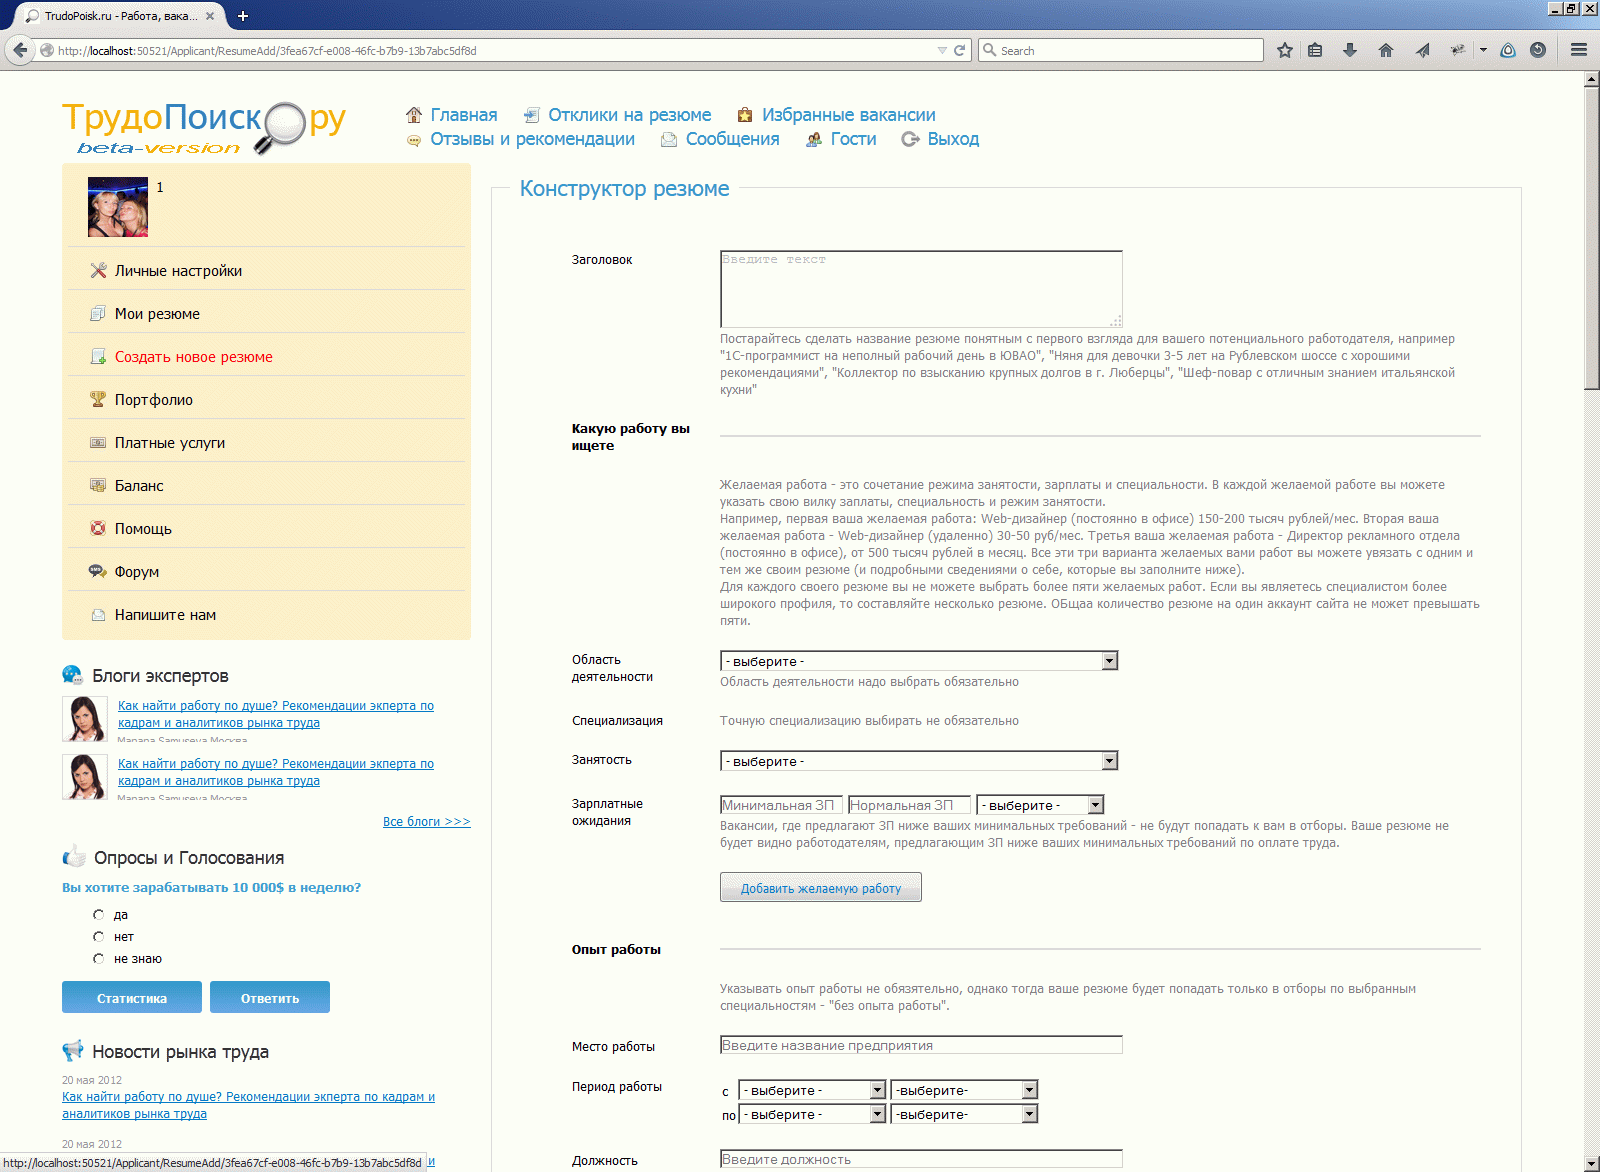The image size is (1600, 1172).
Task: Expand the toolbar dropdown arrow next to Firebug
Action: [x=1483, y=50]
